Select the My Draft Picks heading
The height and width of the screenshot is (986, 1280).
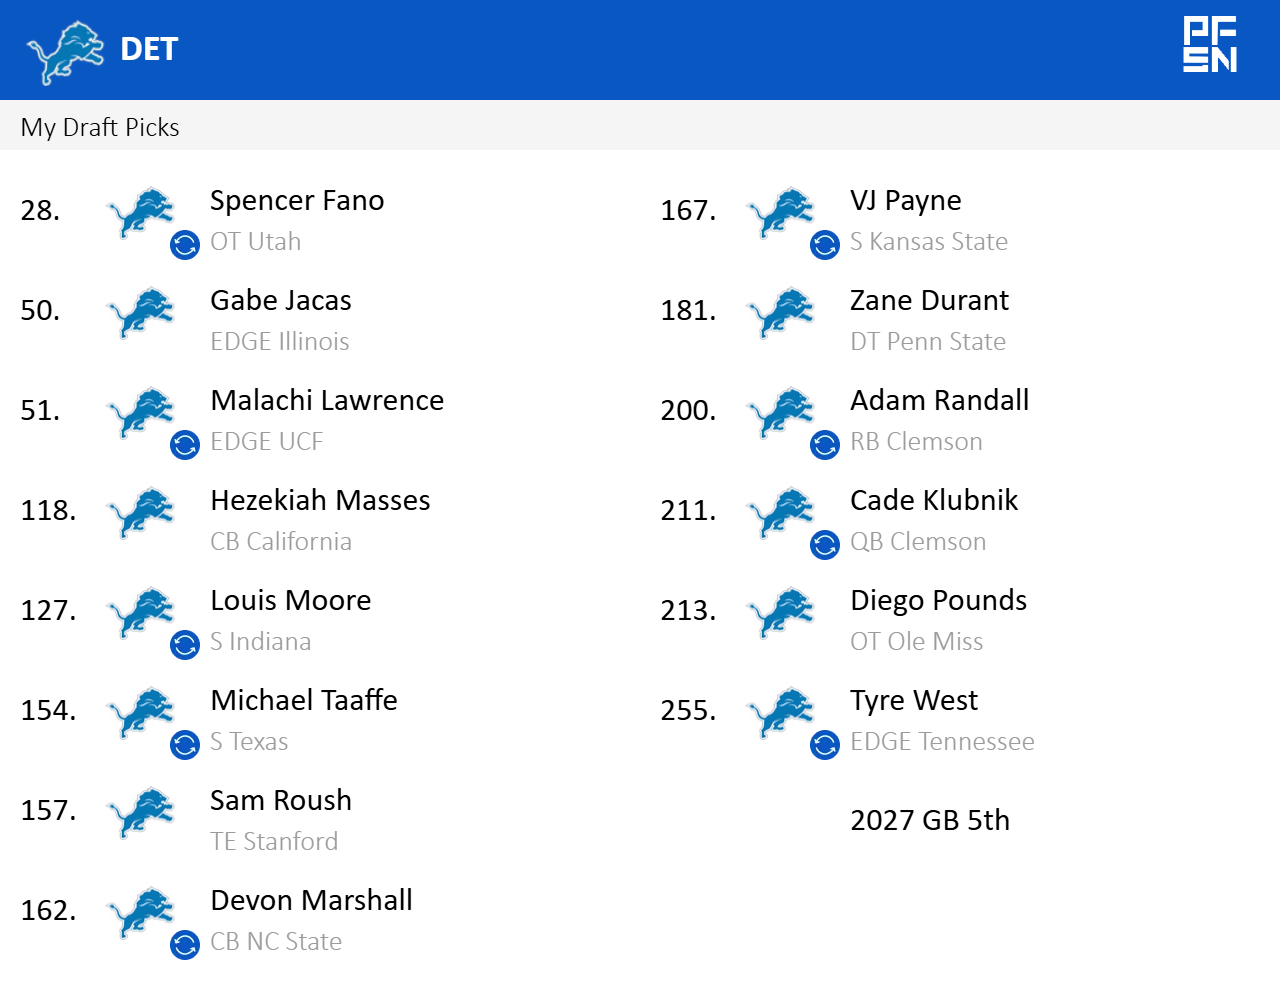pyautogui.click(x=100, y=127)
